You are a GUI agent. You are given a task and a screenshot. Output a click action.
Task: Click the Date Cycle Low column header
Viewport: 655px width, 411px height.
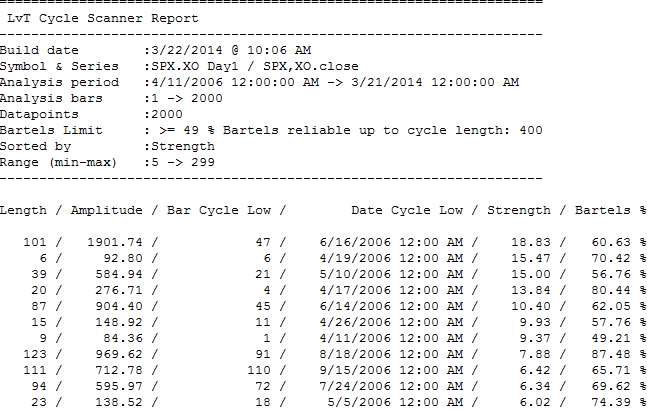(407, 210)
